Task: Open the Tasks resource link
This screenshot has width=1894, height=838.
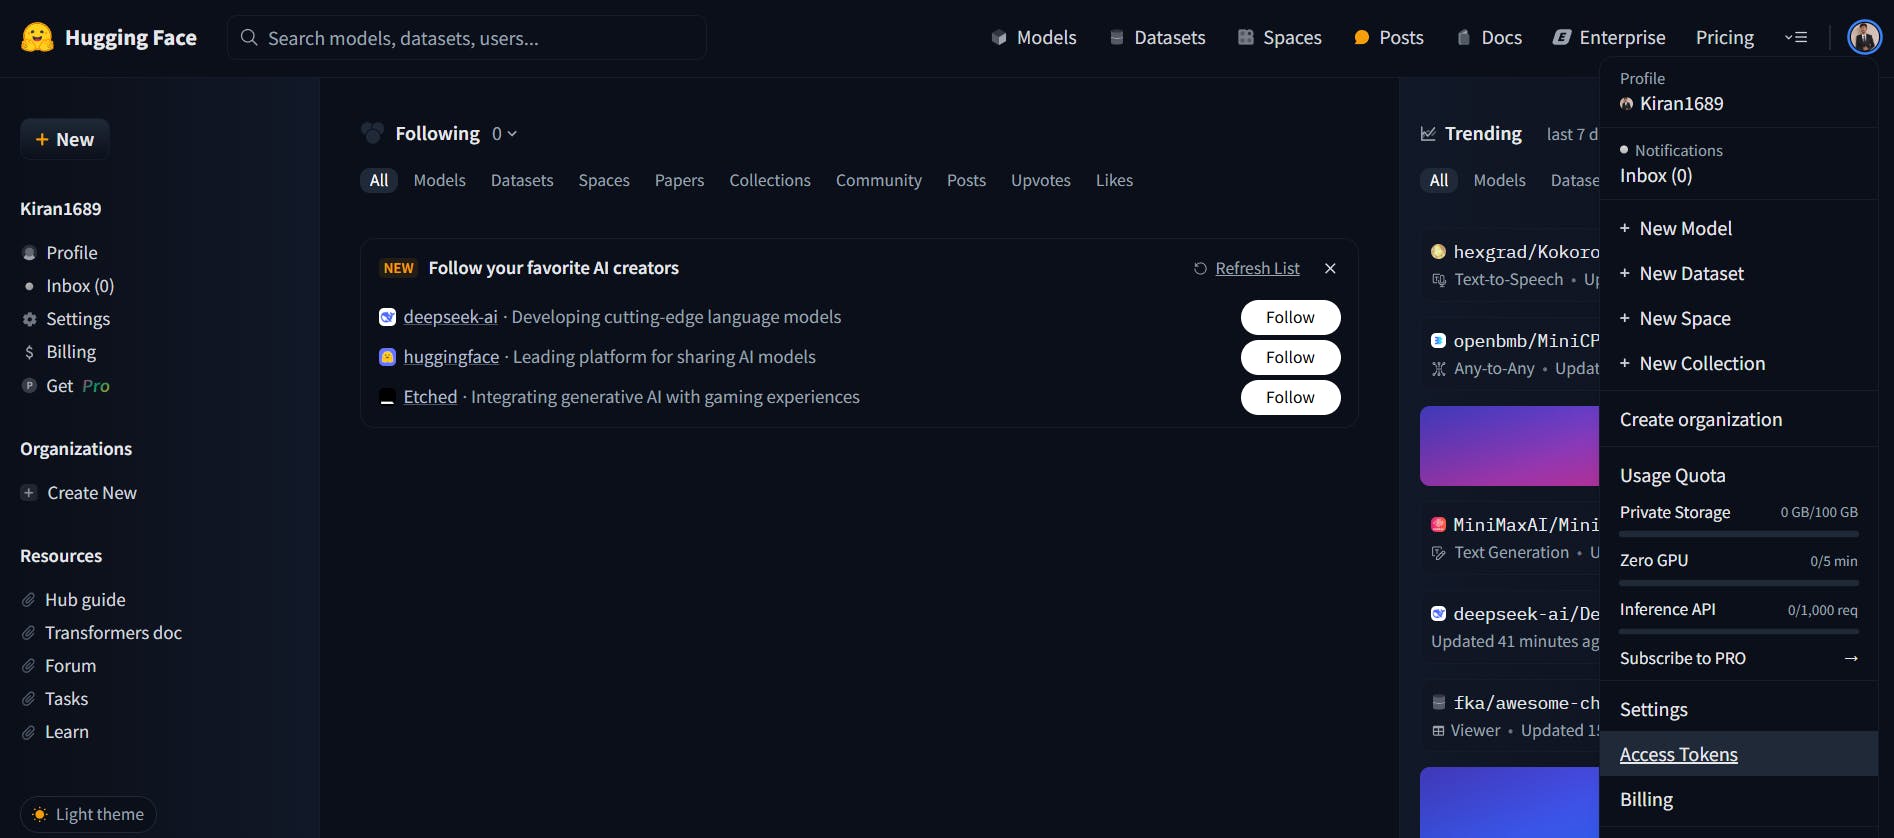Action: 55,699
